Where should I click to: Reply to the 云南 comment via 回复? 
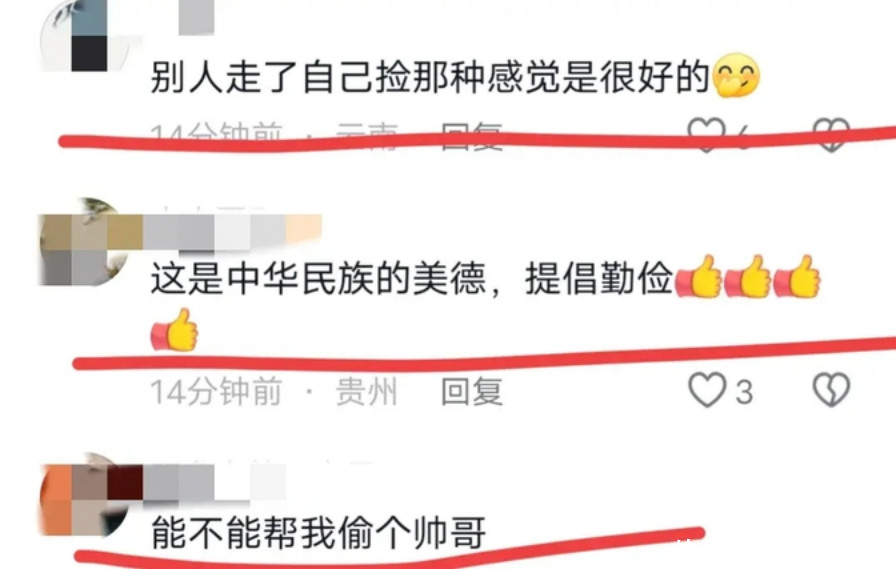coord(472,137)
